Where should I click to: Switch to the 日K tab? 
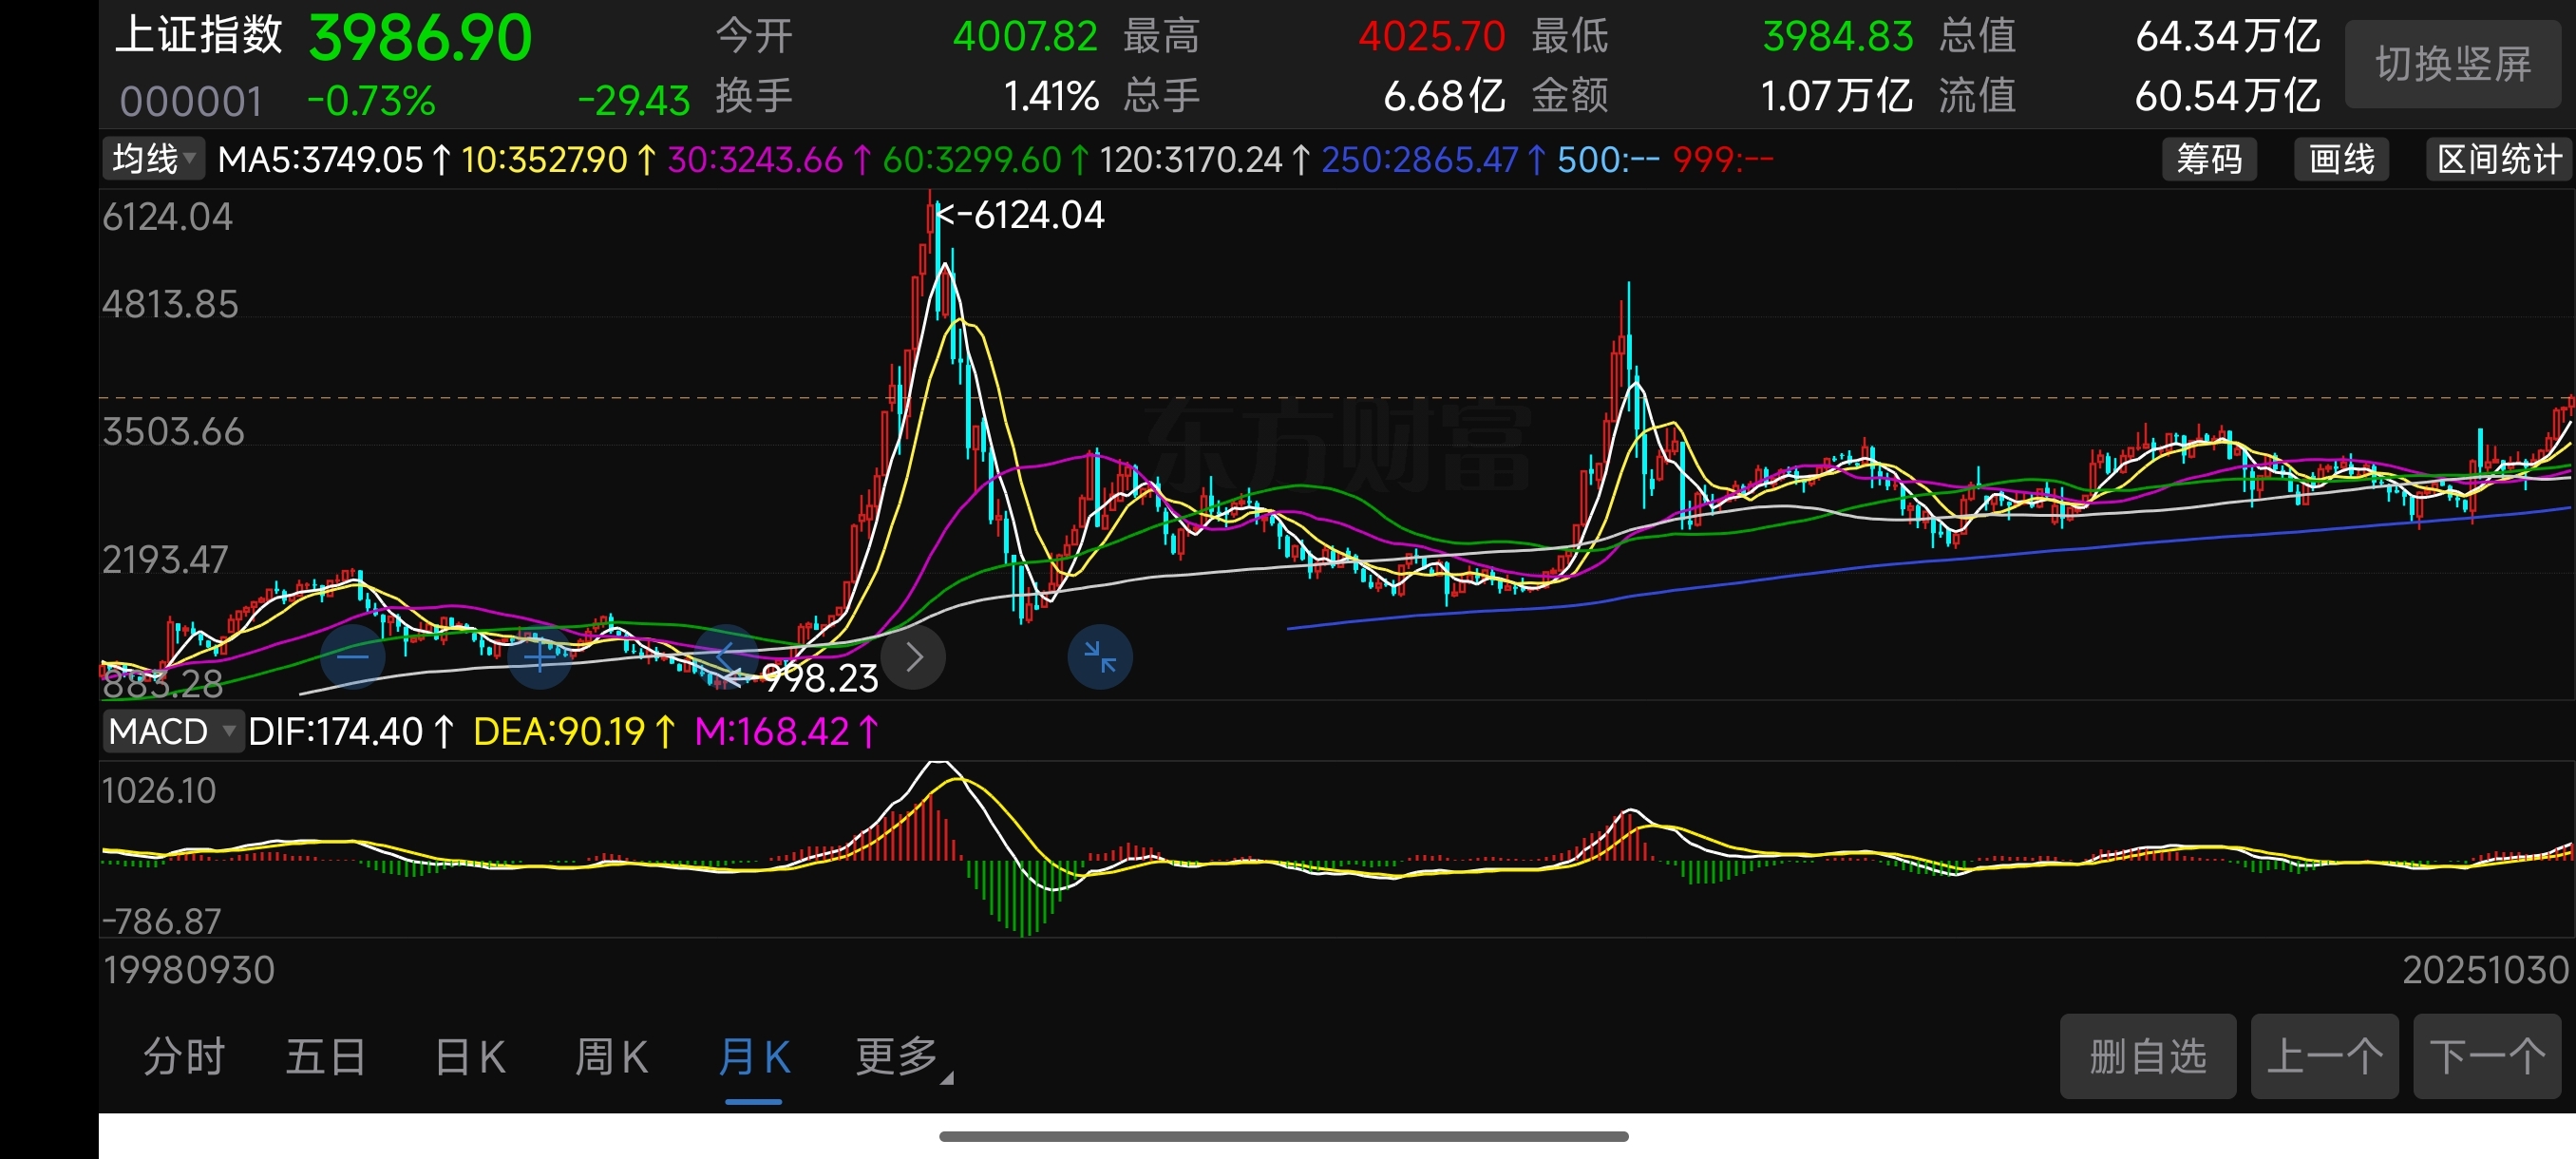(x=470, y=1057)
